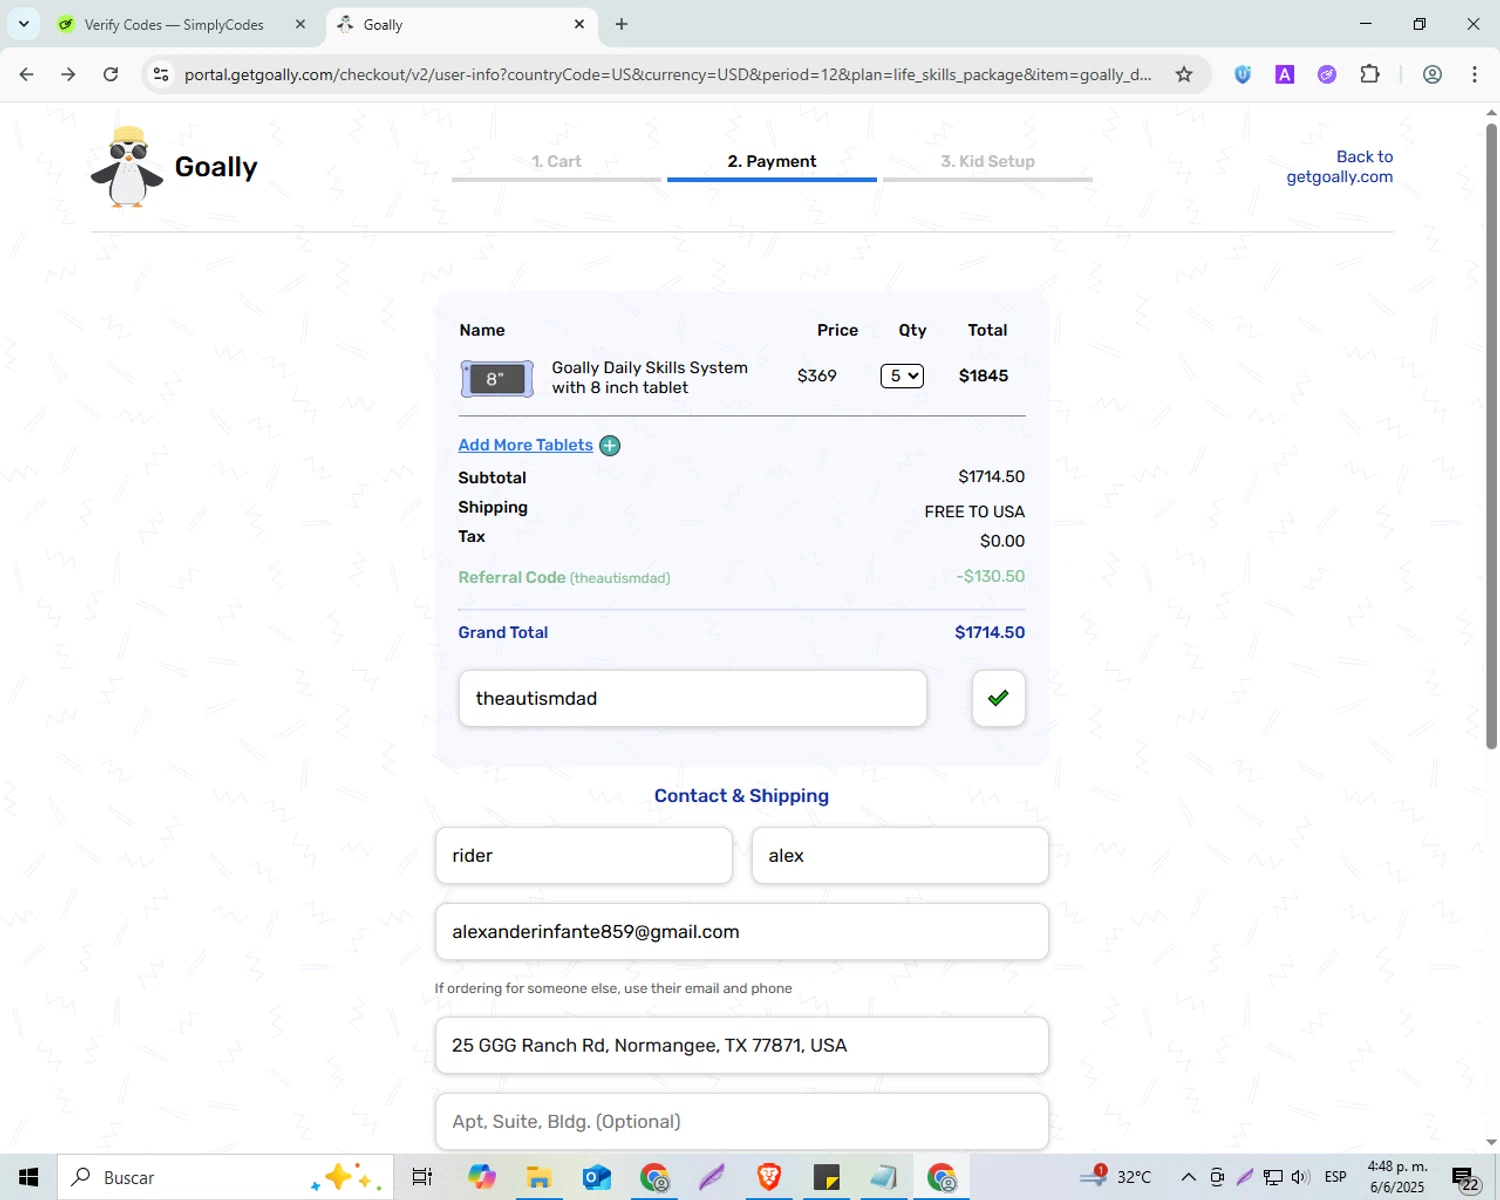Open Outlook from the taskbar
This screenshot has width=1500, height=1200.
(x=597, y=1177)
